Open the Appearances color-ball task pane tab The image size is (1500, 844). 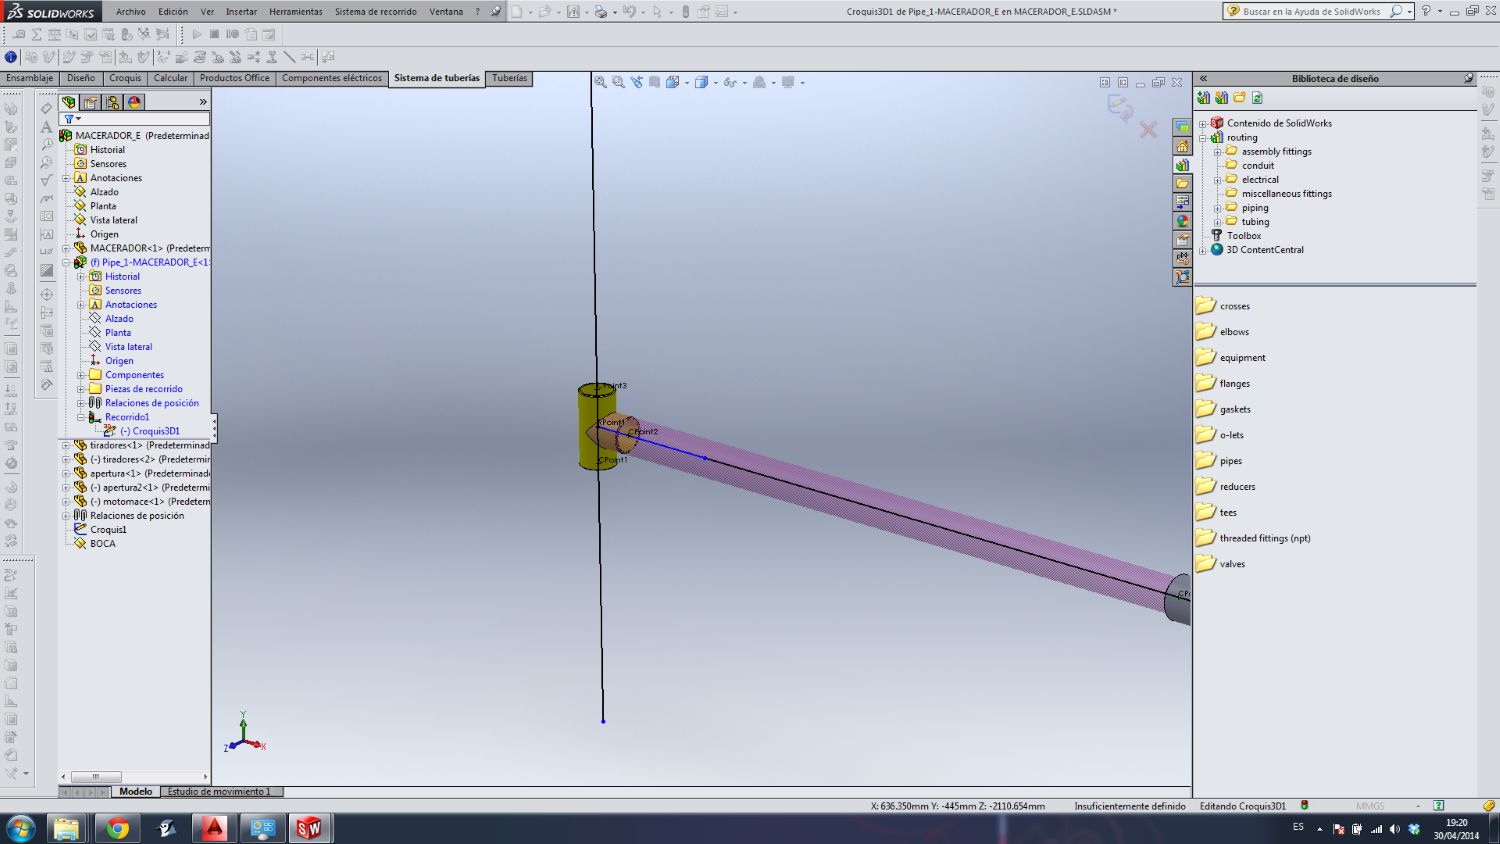pos(1182,221)
